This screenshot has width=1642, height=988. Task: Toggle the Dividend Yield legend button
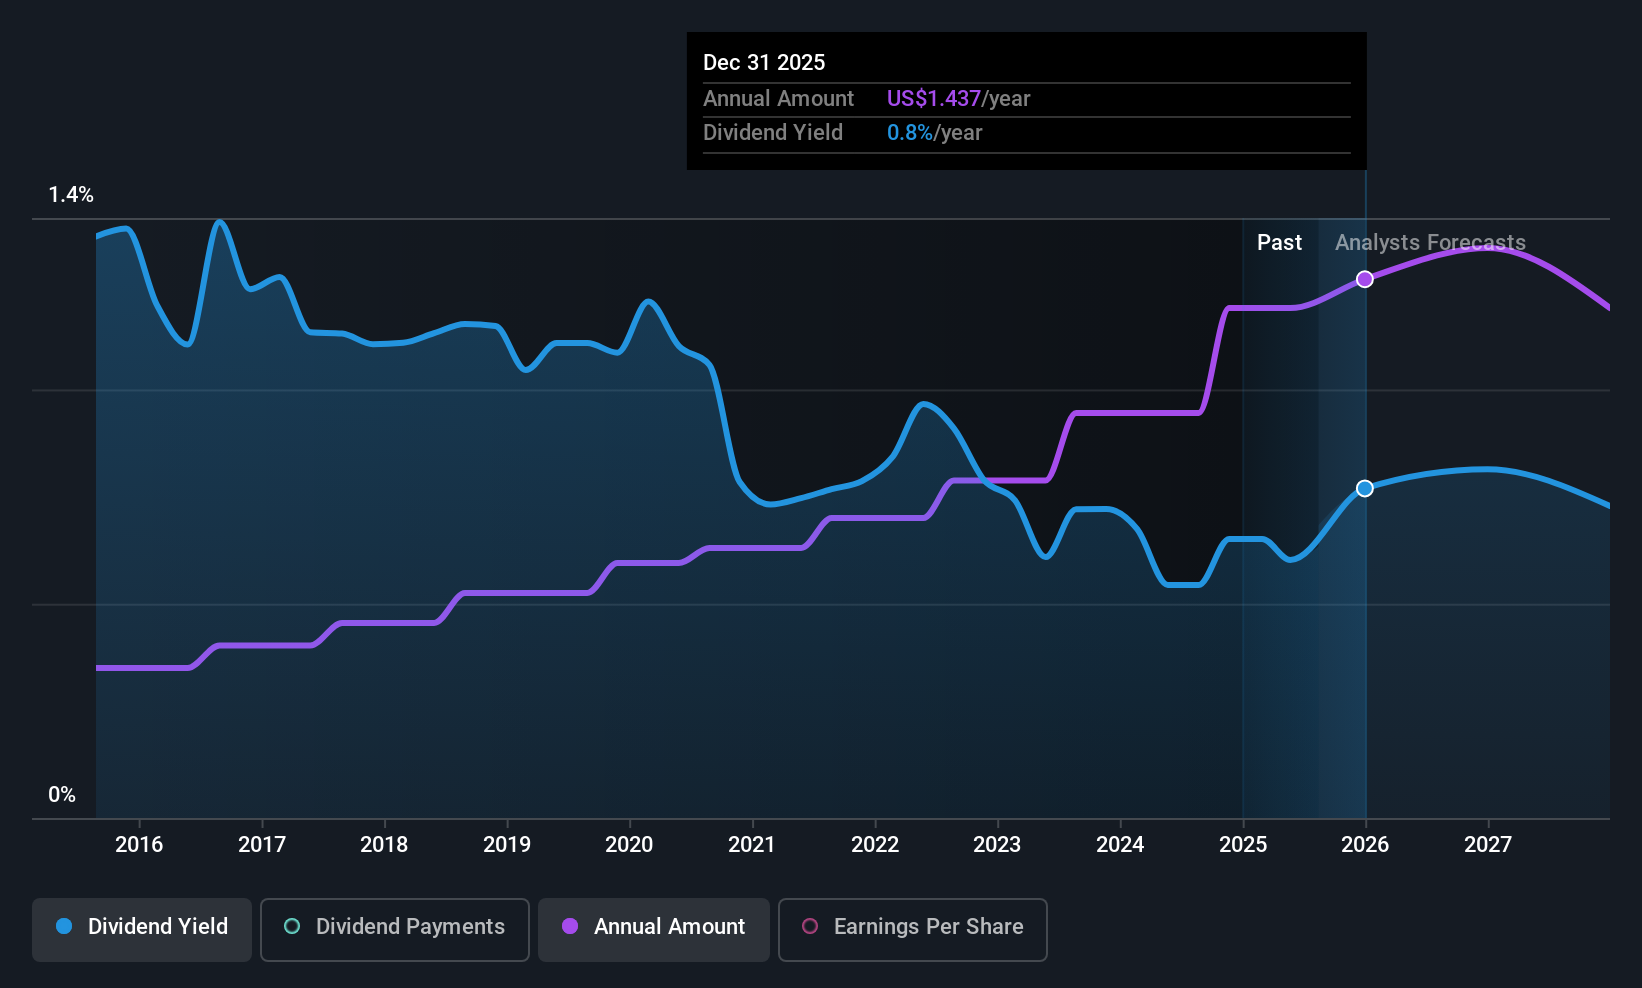[x=142, y=929]
